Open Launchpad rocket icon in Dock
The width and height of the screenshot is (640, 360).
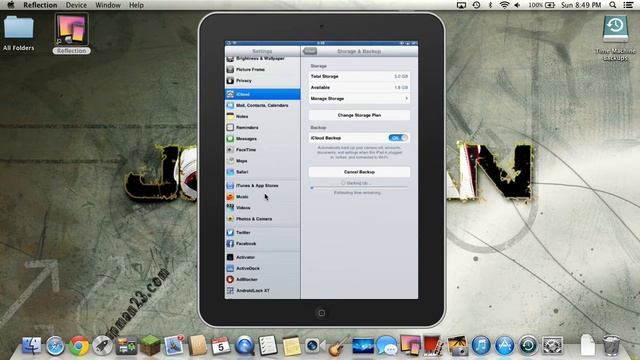click(x=102, y=346)
